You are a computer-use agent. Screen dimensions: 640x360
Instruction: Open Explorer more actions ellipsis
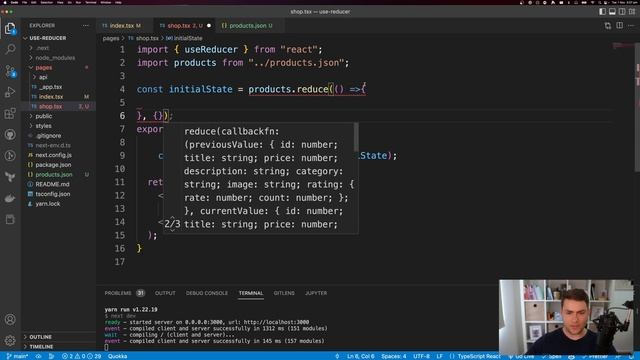[x=85, y=25]
